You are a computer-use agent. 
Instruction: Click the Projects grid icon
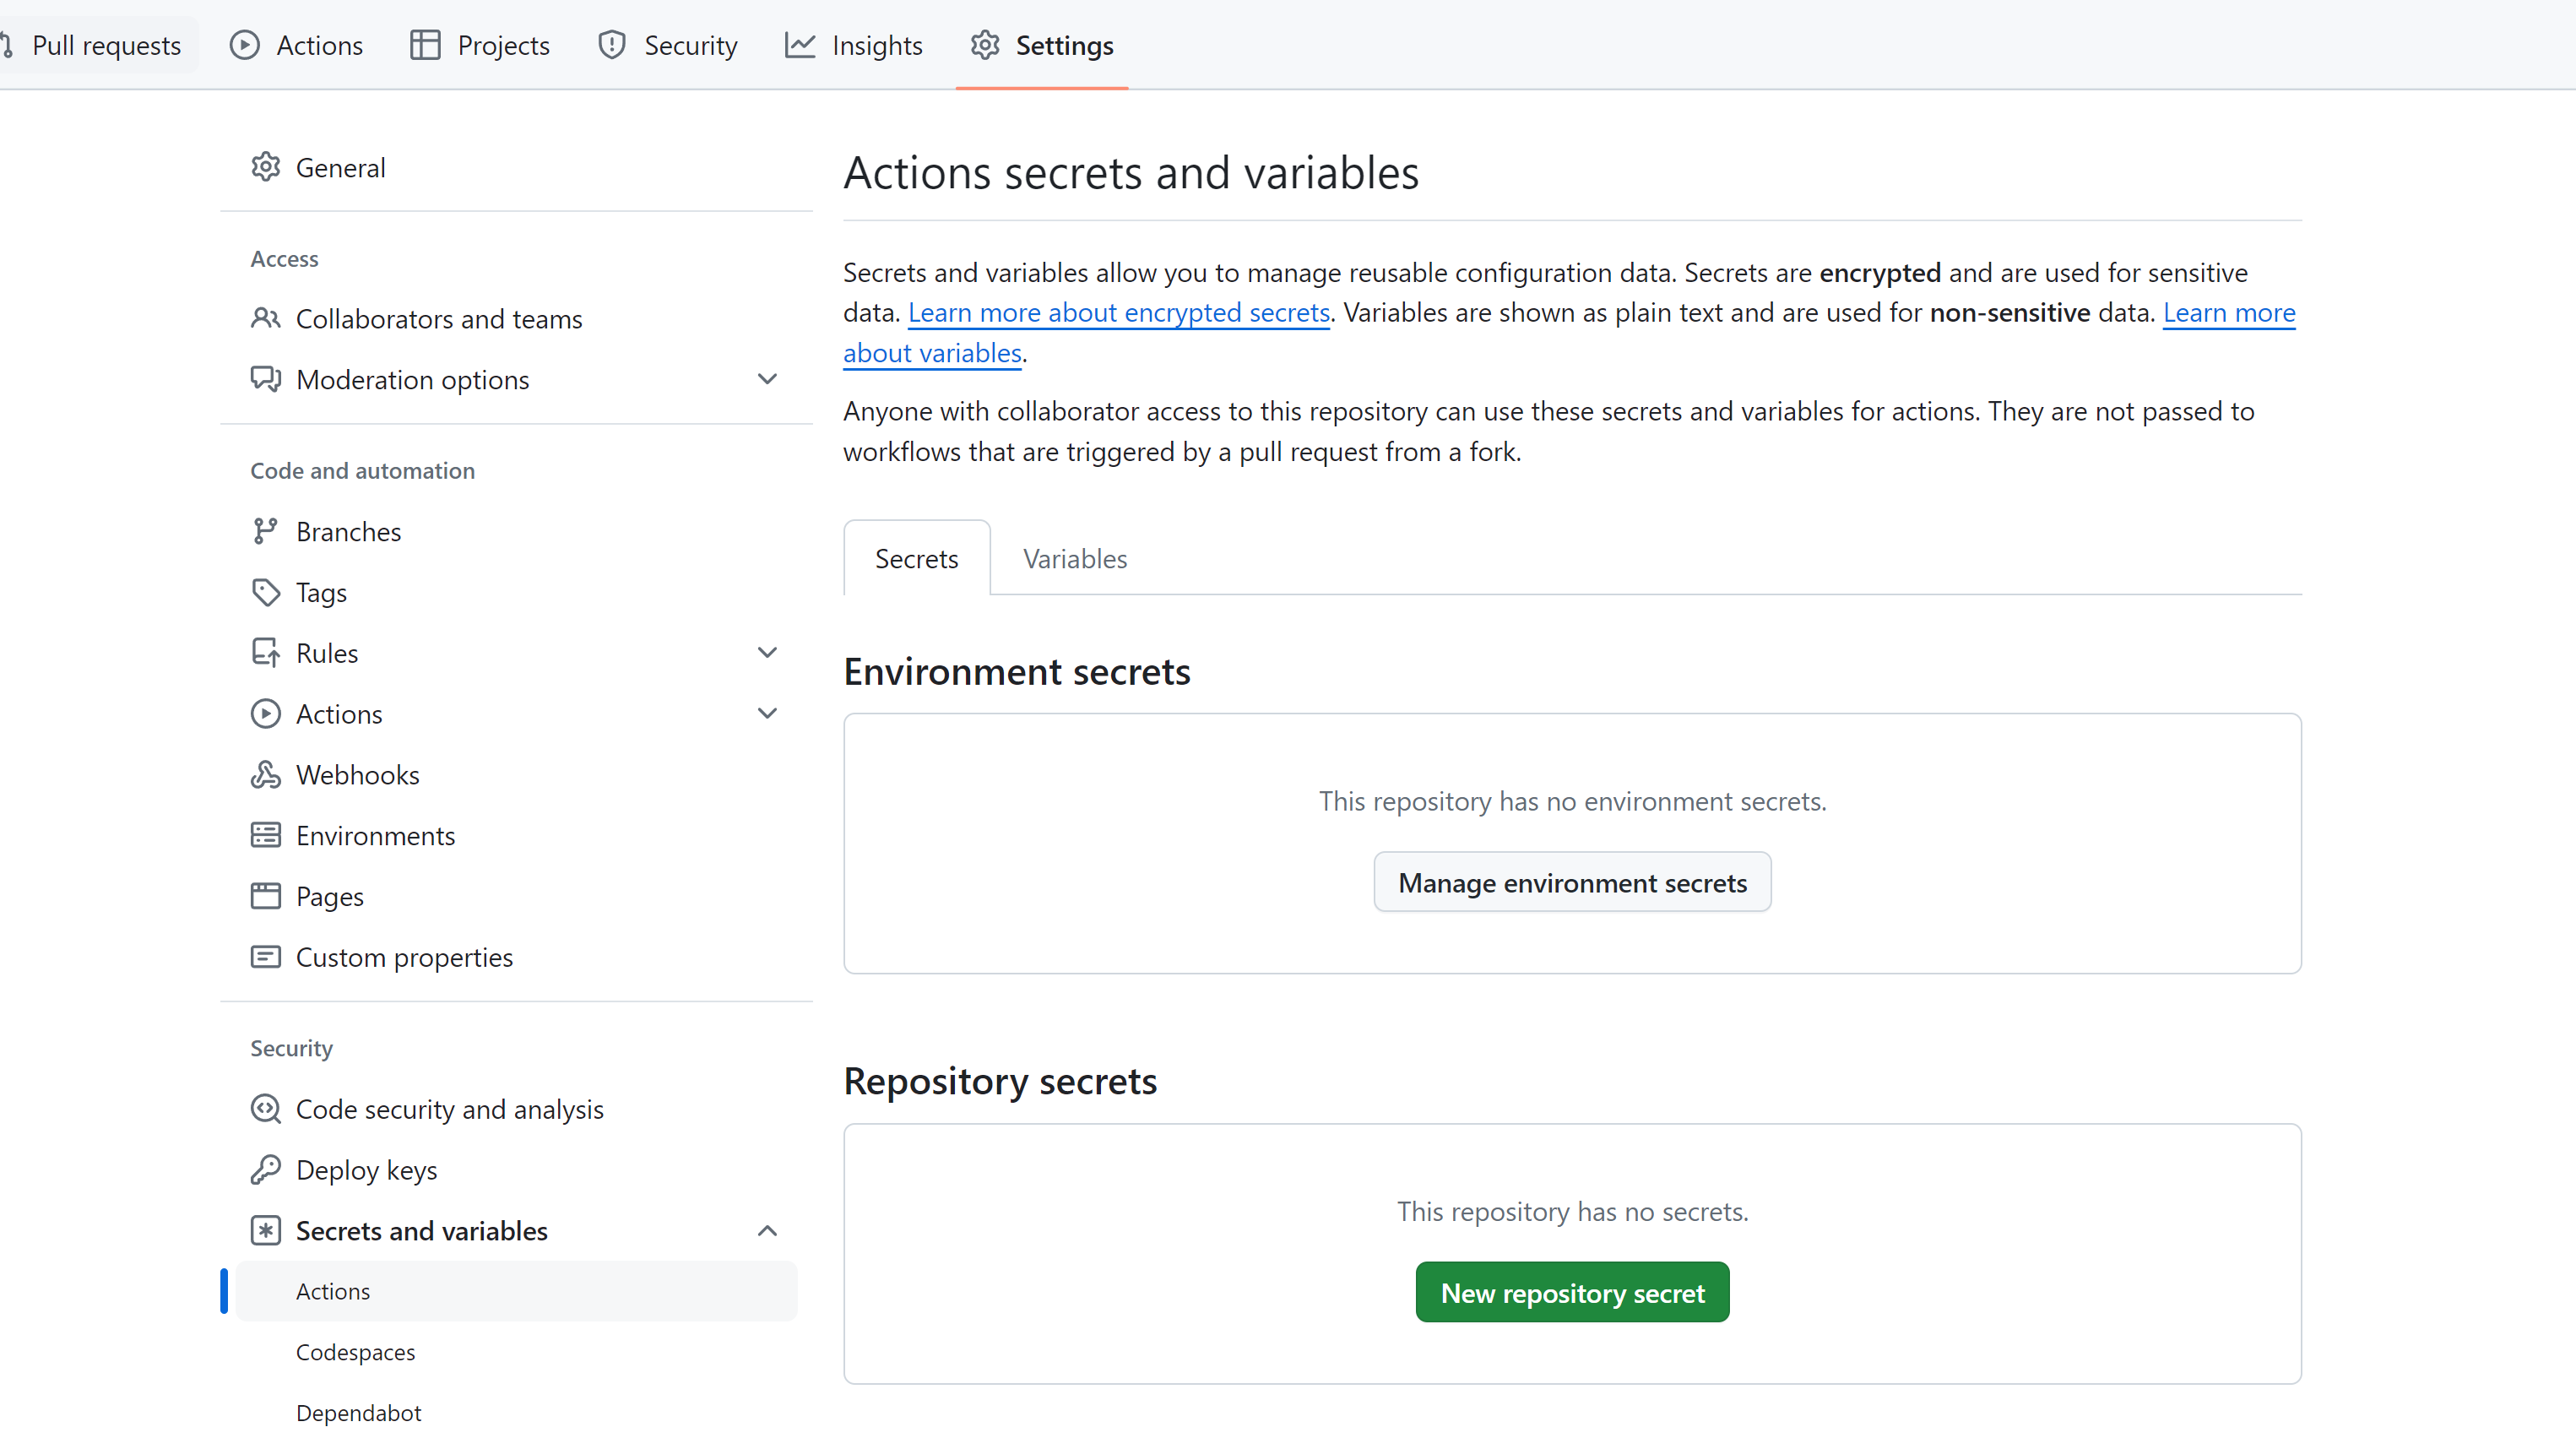pyautogui.click(x=426, y=44)
